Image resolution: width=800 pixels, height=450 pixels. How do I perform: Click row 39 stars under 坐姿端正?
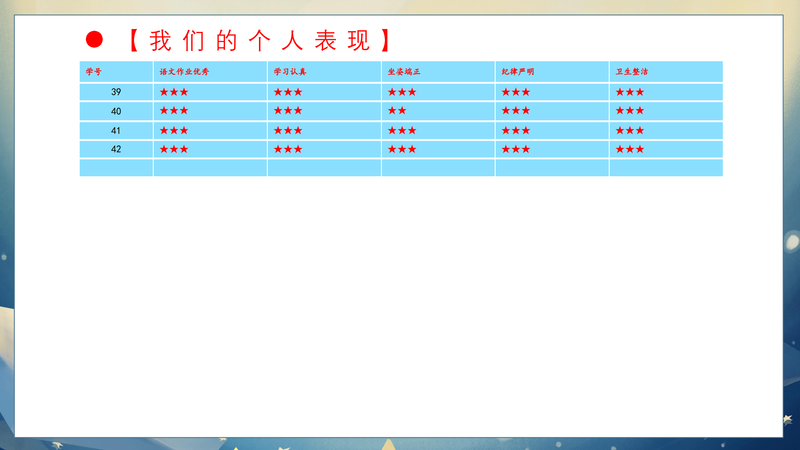(402, 92)
